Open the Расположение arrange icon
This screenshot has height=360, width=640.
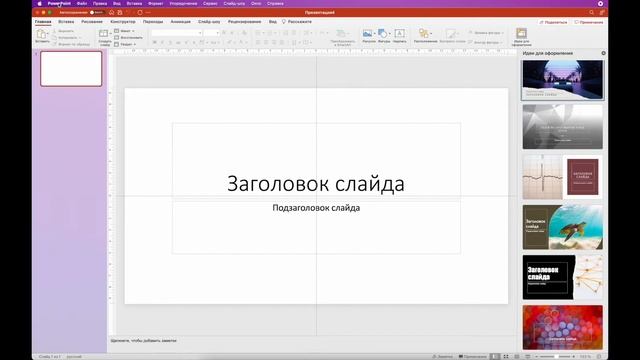click(424, 34)
